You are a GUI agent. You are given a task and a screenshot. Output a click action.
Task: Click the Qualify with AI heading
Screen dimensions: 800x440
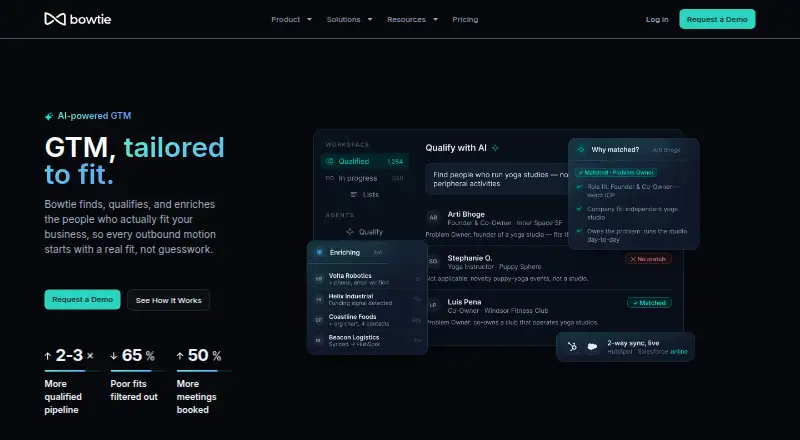click(x=456, y=148)
